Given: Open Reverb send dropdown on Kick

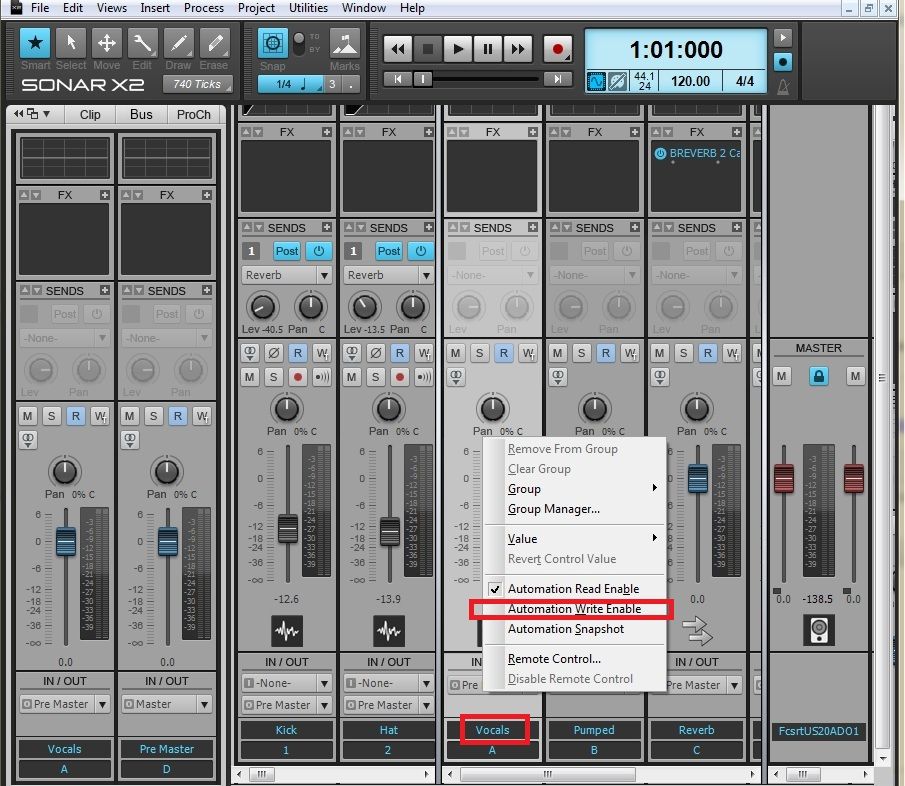Looking at the screenshot, I should (x=287, y=275).
